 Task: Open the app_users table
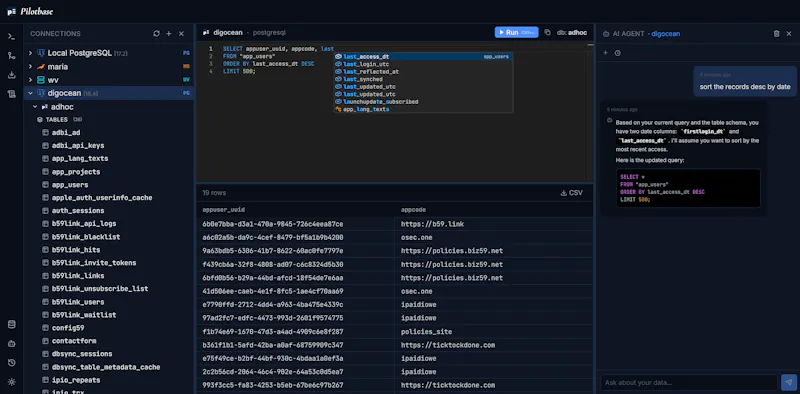click(x=70, y=185)
